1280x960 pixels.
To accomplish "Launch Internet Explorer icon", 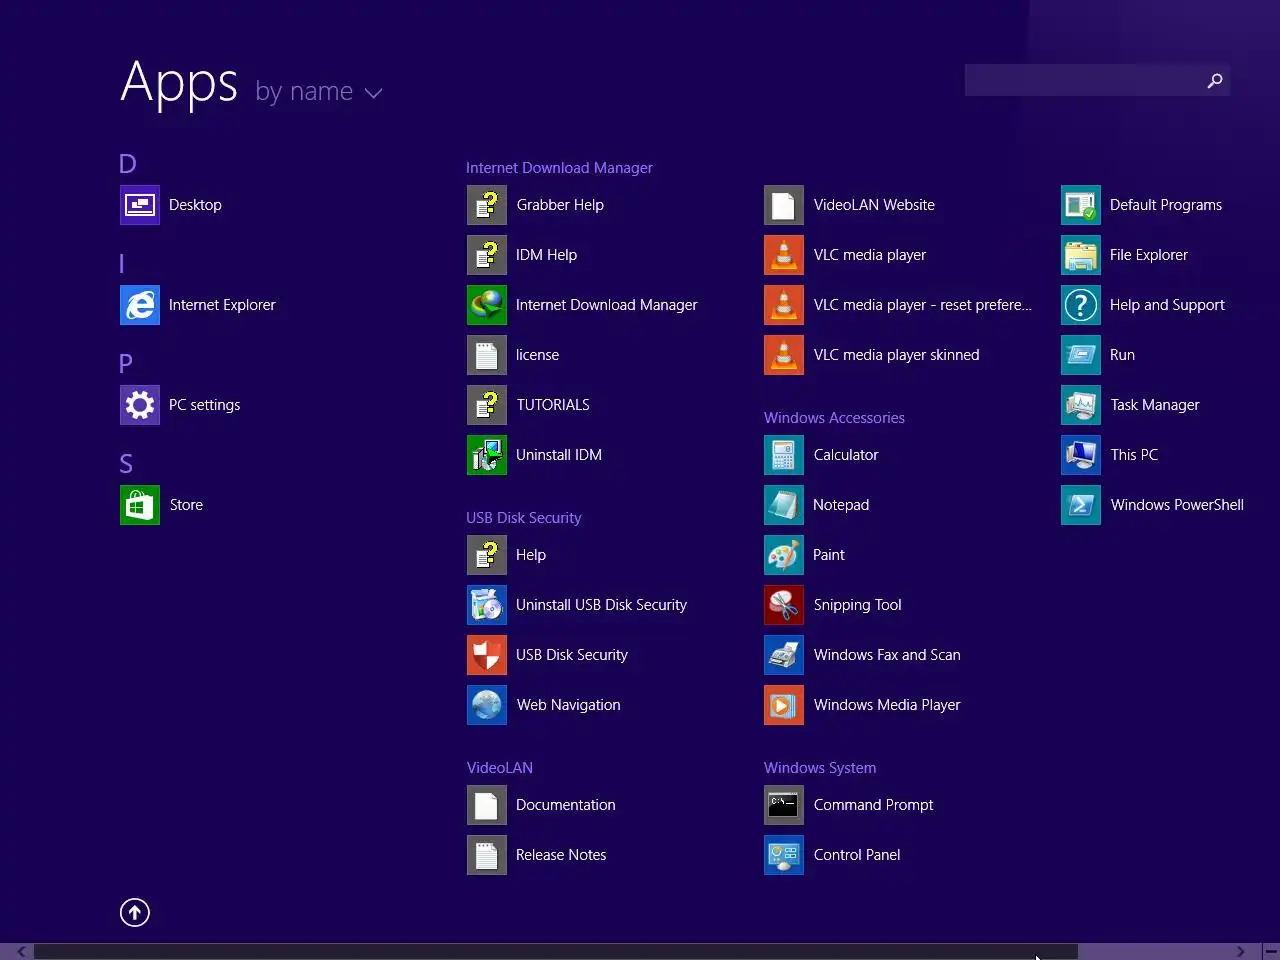I will [x=140, y=305].
